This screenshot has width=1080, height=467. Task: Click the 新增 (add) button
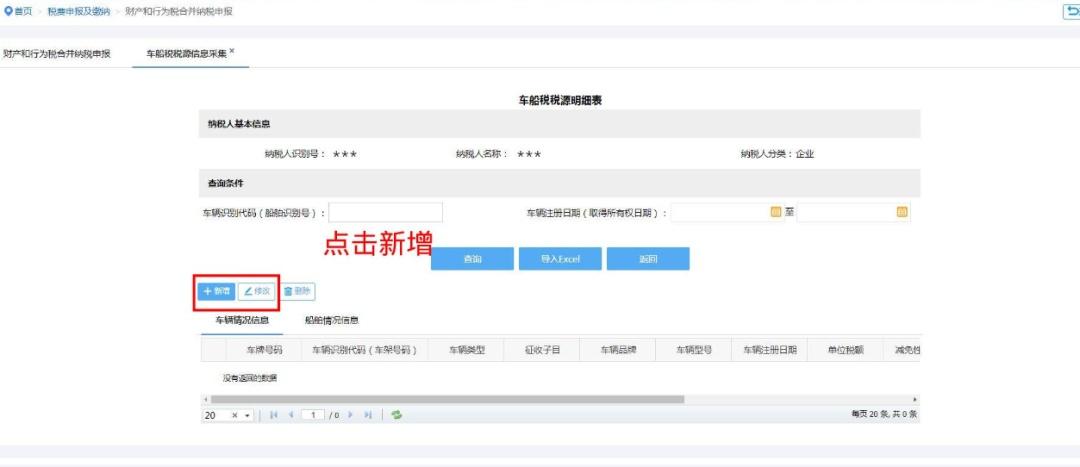tap(215, 291)
